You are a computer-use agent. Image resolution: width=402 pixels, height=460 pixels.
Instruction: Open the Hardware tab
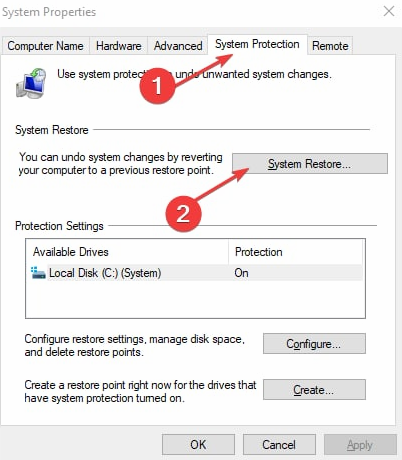tap(119, 46)
